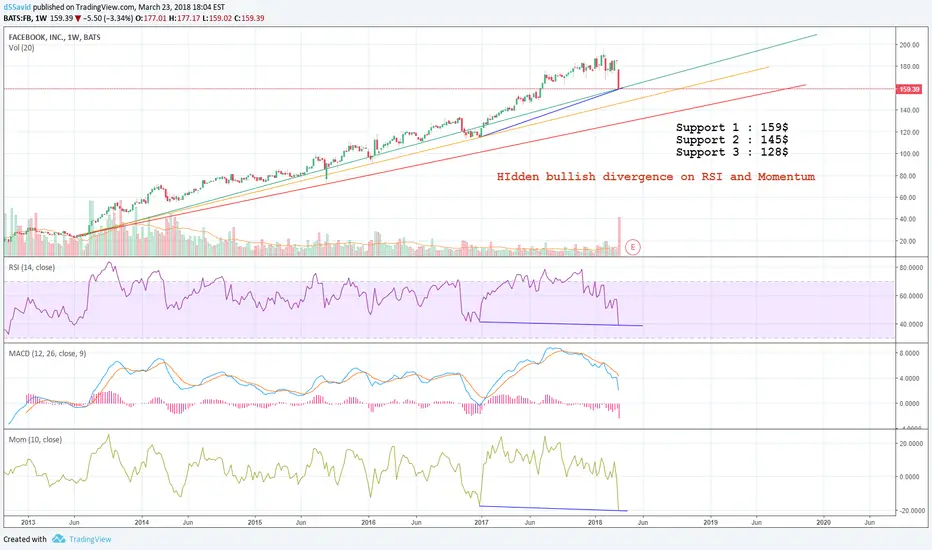The height and width of the screenshot is (550, 932).
Task: Select the red 159.39 price label
Action: pyautogui.click(x=909, y=89)
